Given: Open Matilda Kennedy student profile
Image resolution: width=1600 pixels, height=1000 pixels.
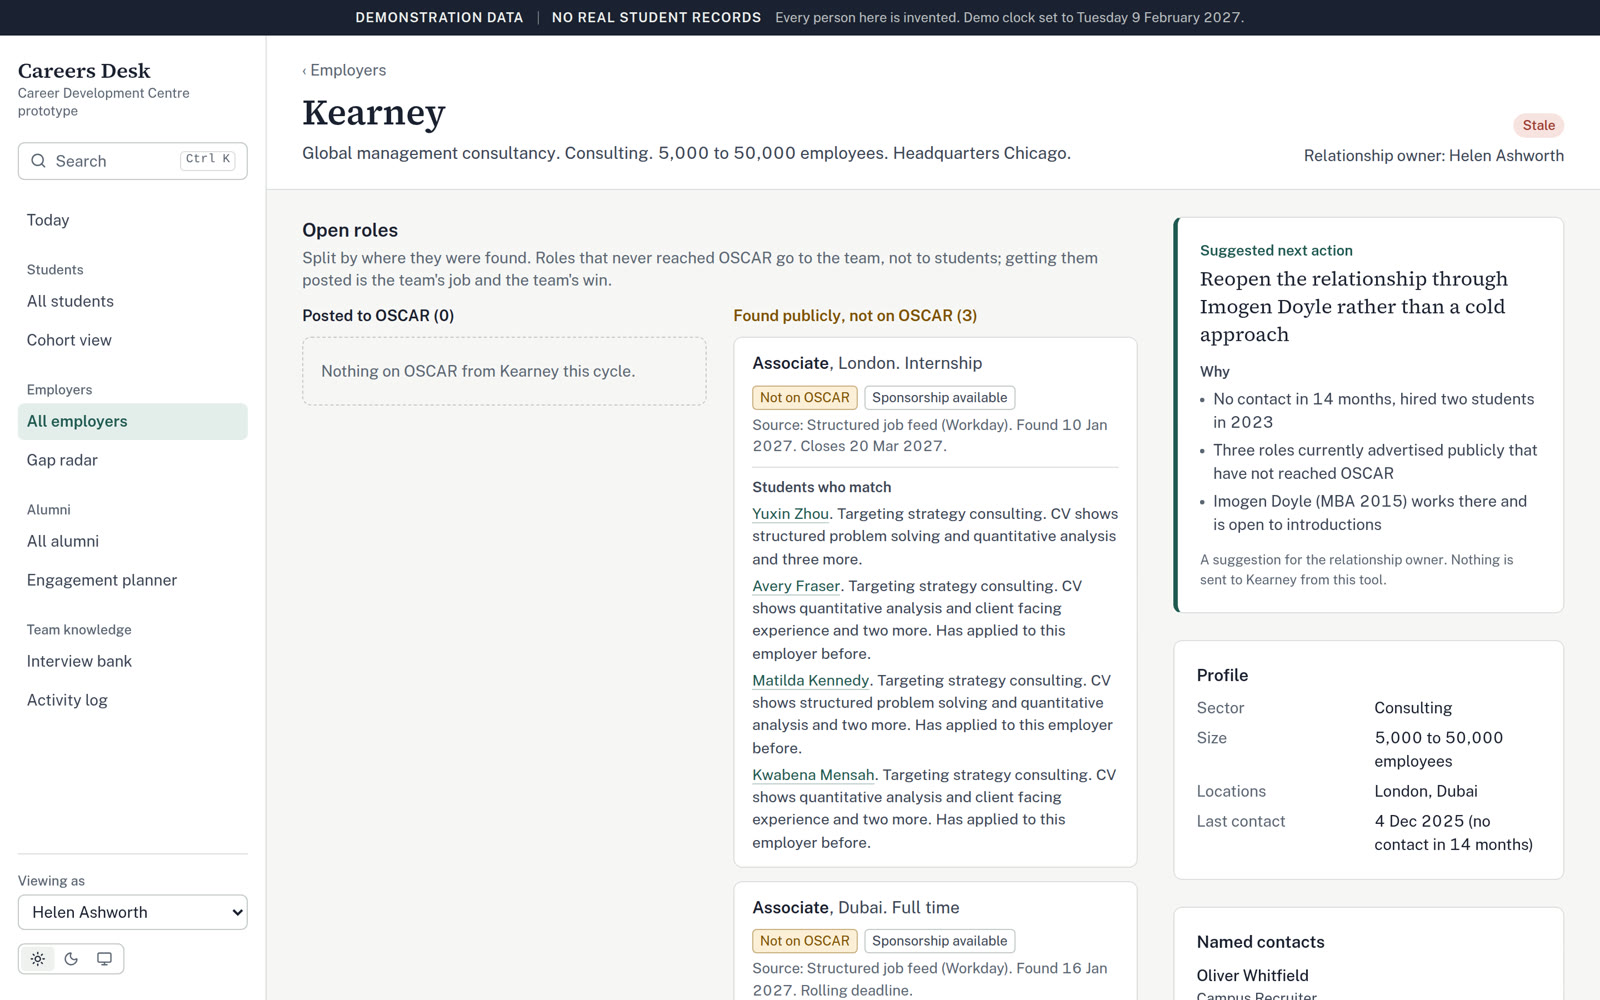Looking at the screenshot, I should coord(810,680).
